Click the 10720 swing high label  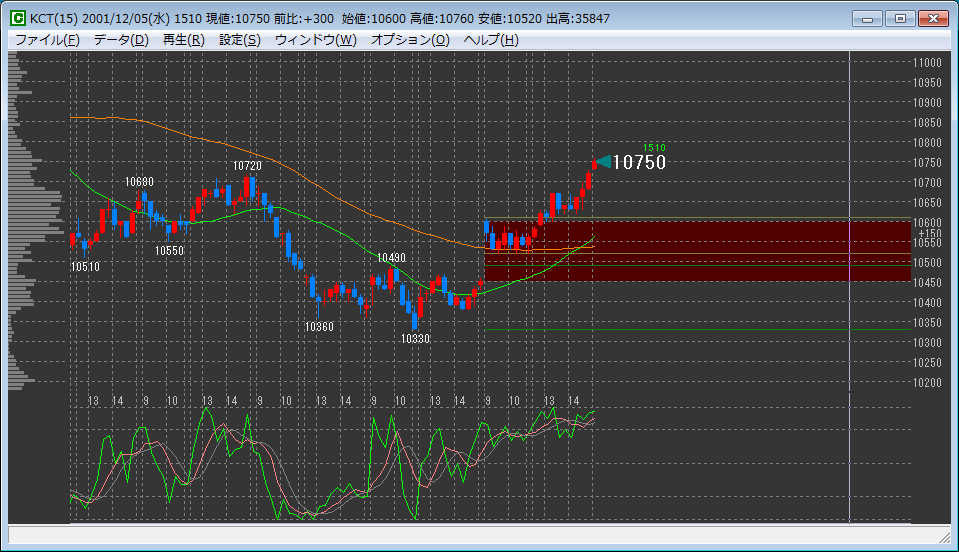(247, 165)
